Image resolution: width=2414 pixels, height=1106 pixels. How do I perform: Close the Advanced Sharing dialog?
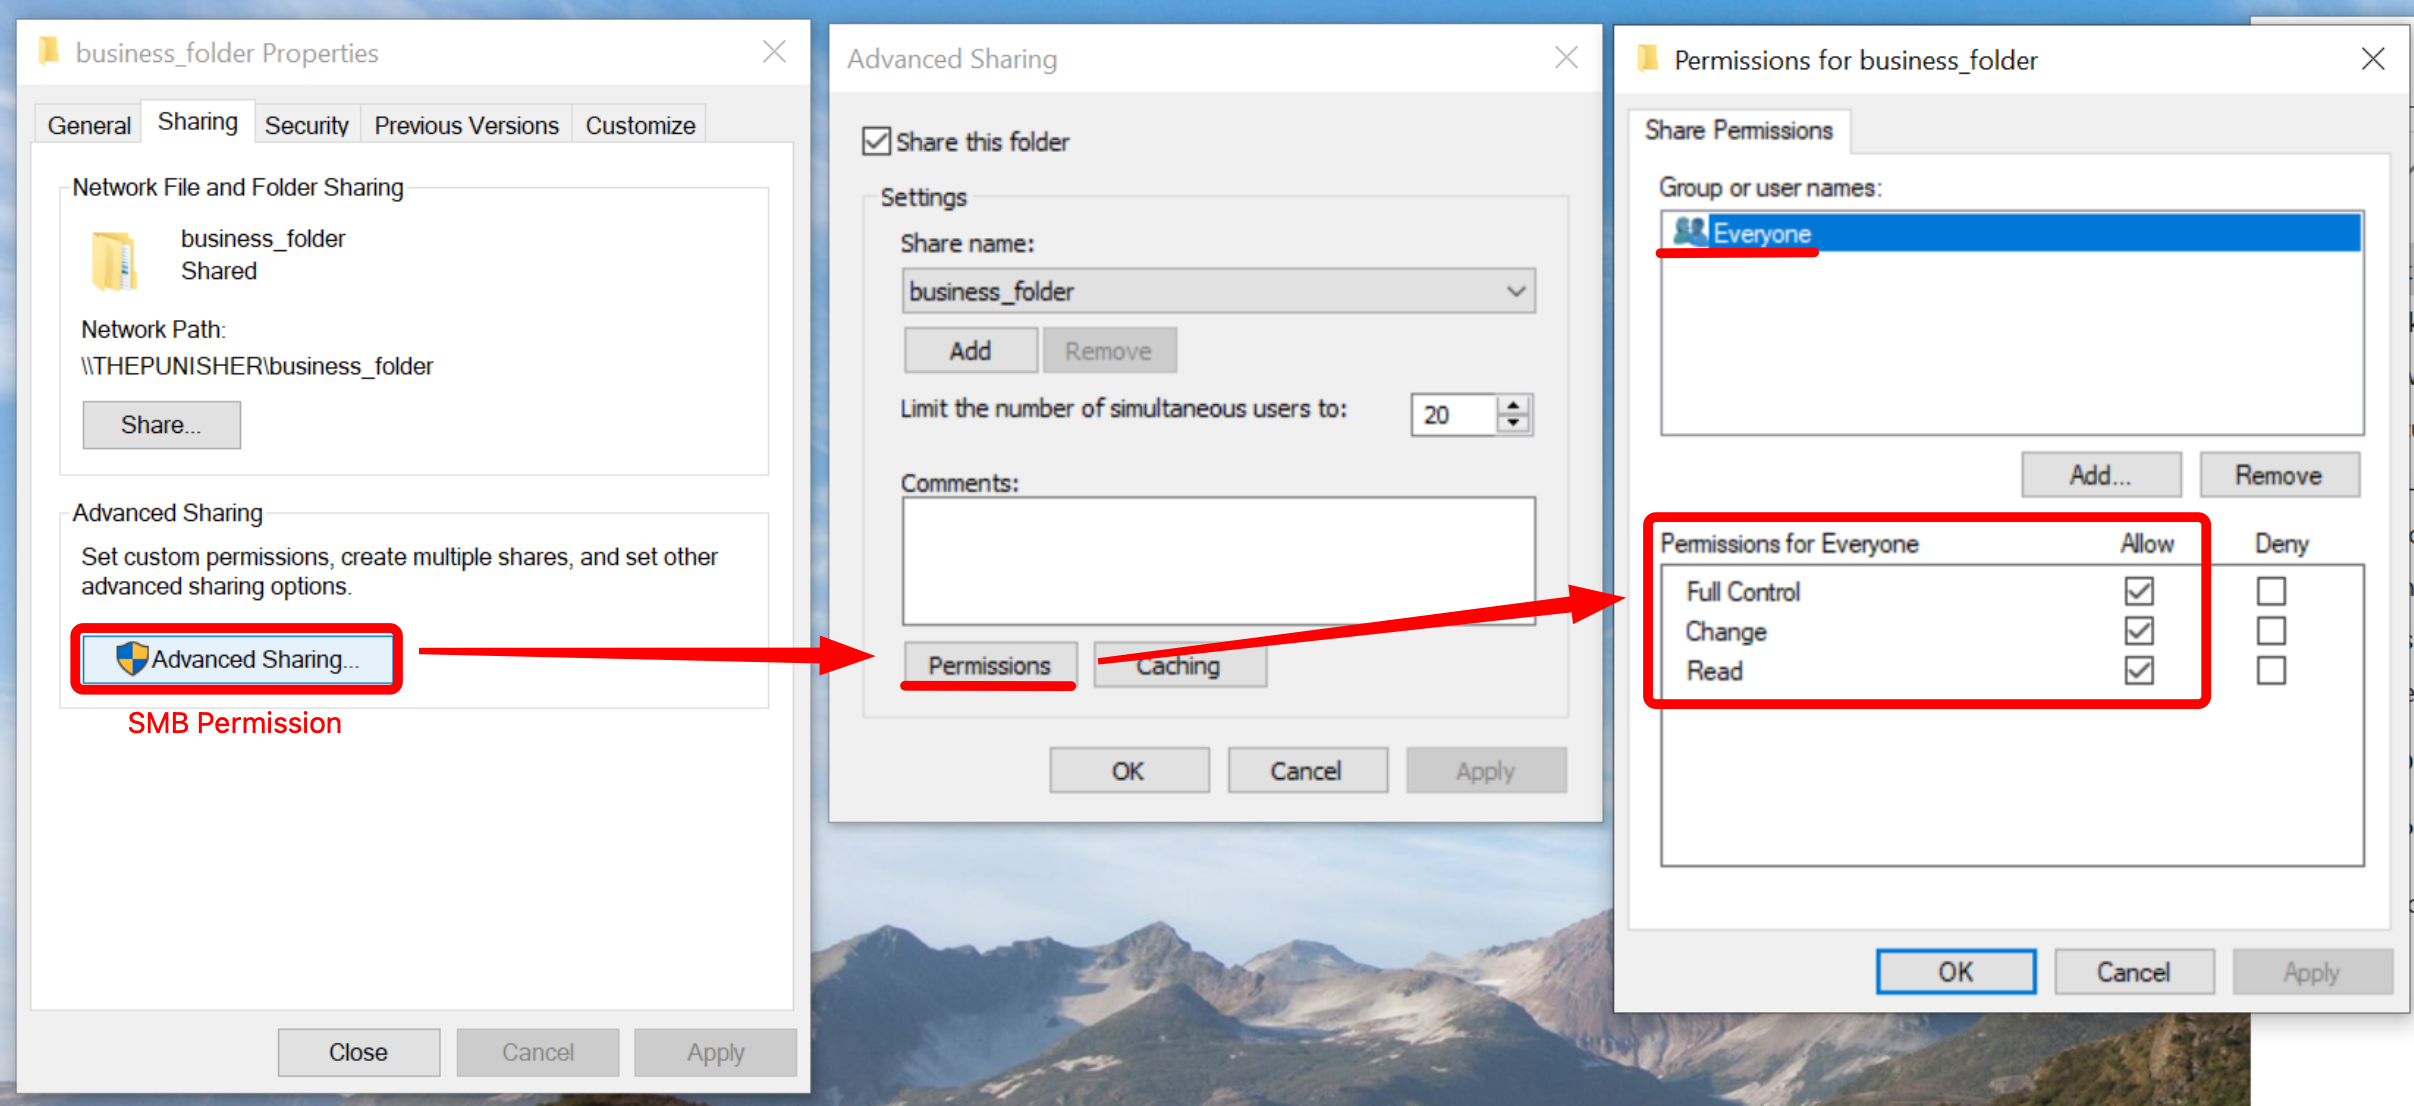[x=1566, y=58]
